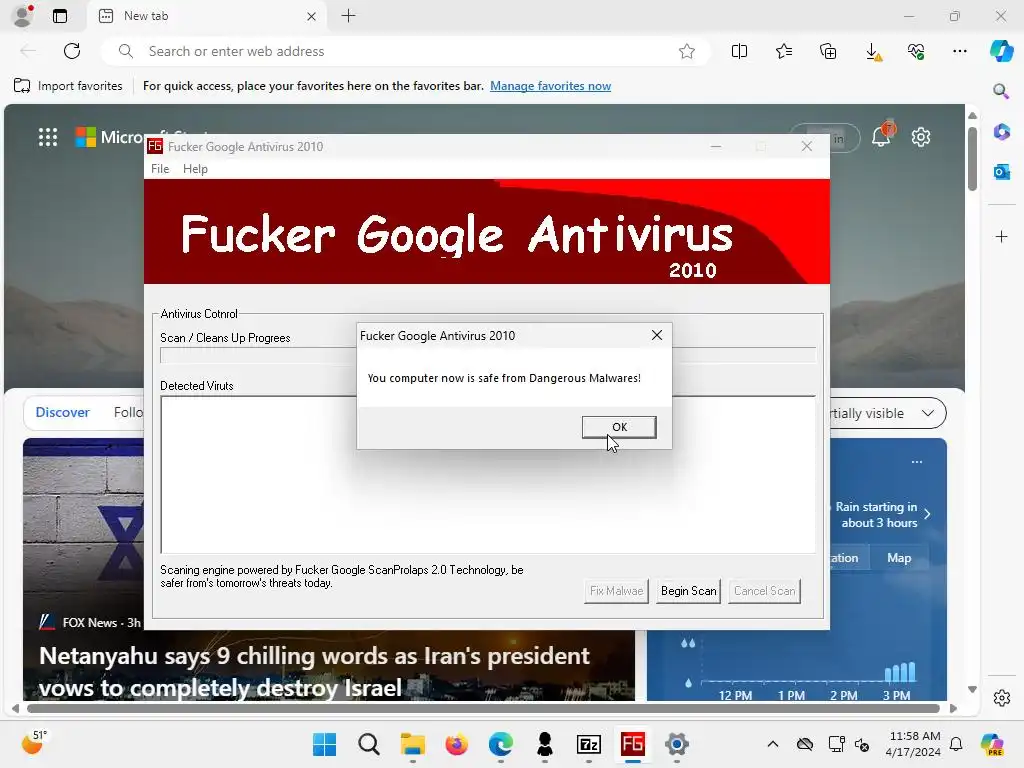Select the New tab browser tab
Screen dimensions: 1024x768
pyautogui.click(x=206, y=16)
